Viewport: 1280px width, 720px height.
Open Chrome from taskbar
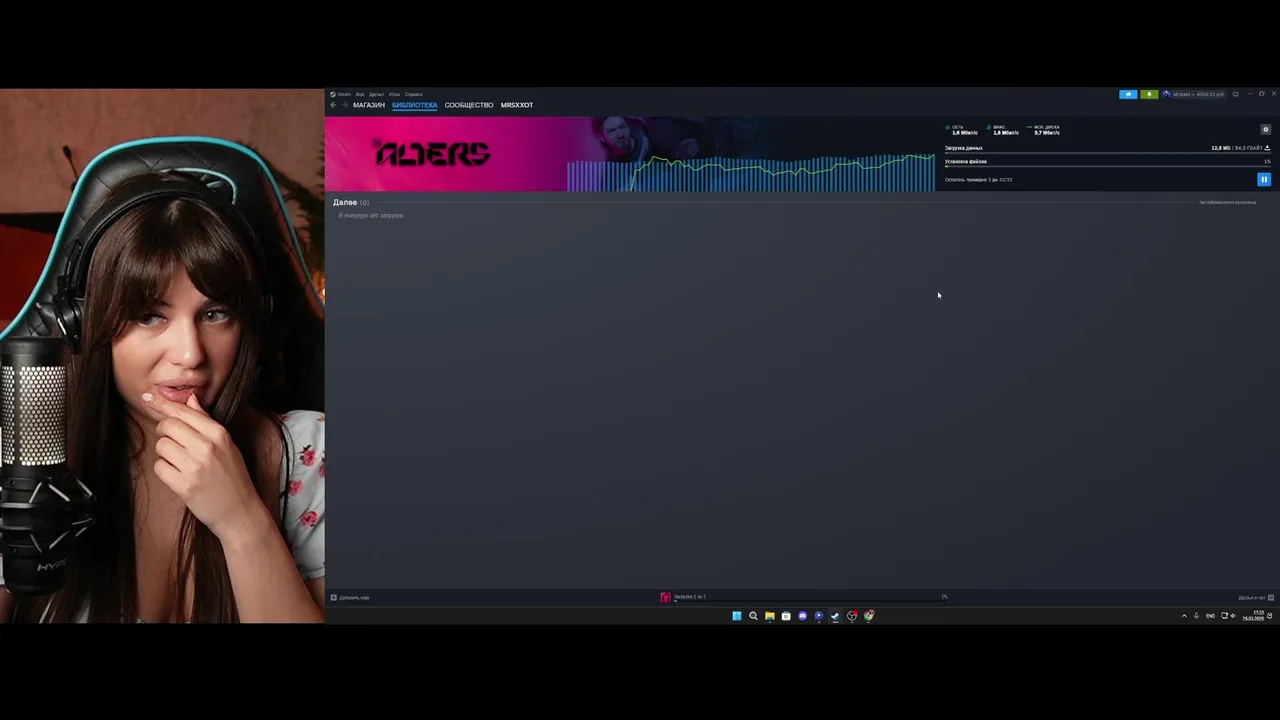point(868,616)
